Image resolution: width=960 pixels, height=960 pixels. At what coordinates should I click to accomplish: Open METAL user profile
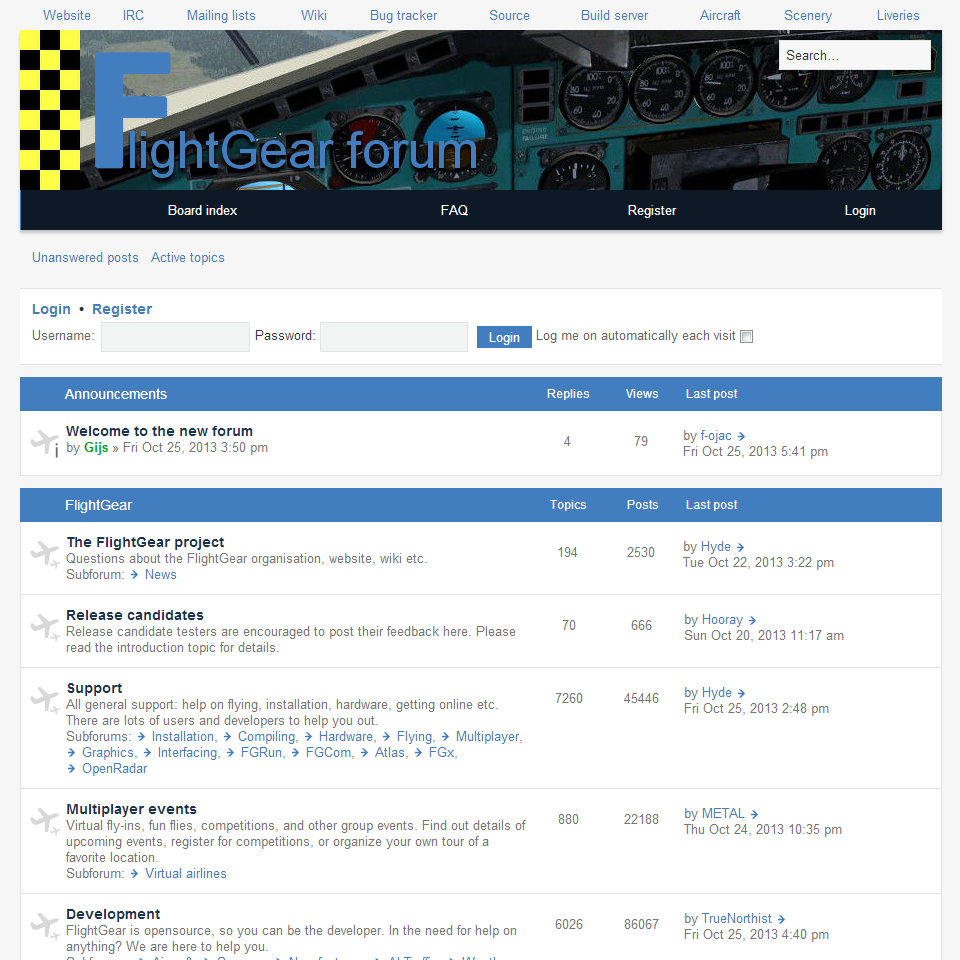[x=723, y=814]
